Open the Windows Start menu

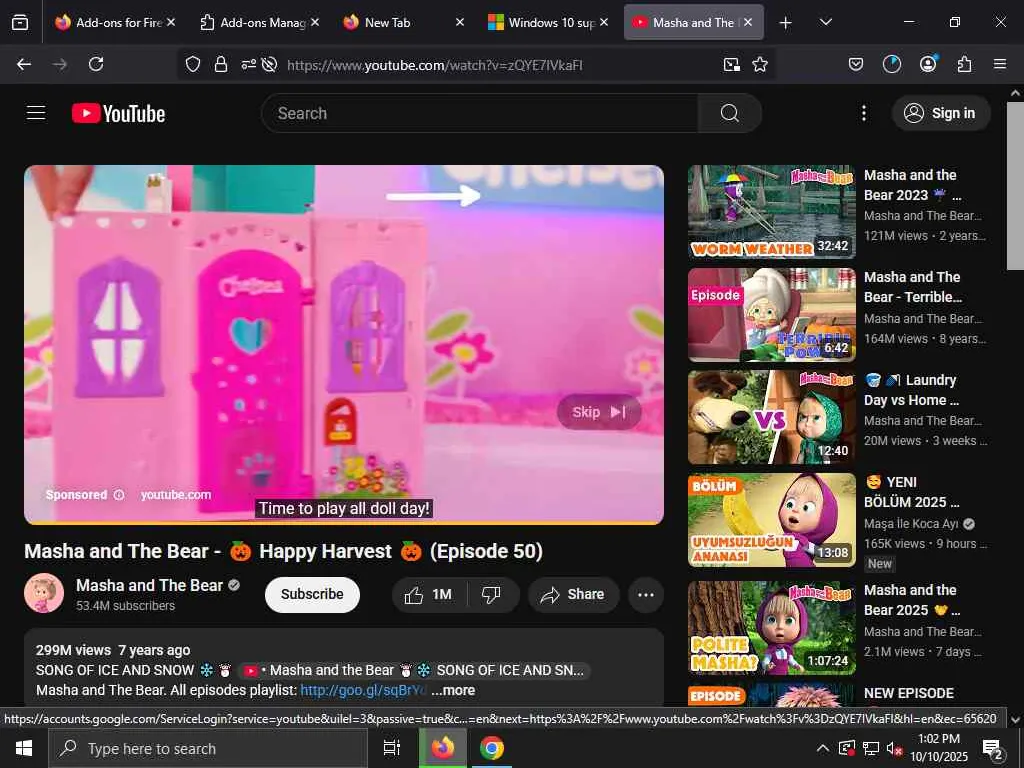24,748
